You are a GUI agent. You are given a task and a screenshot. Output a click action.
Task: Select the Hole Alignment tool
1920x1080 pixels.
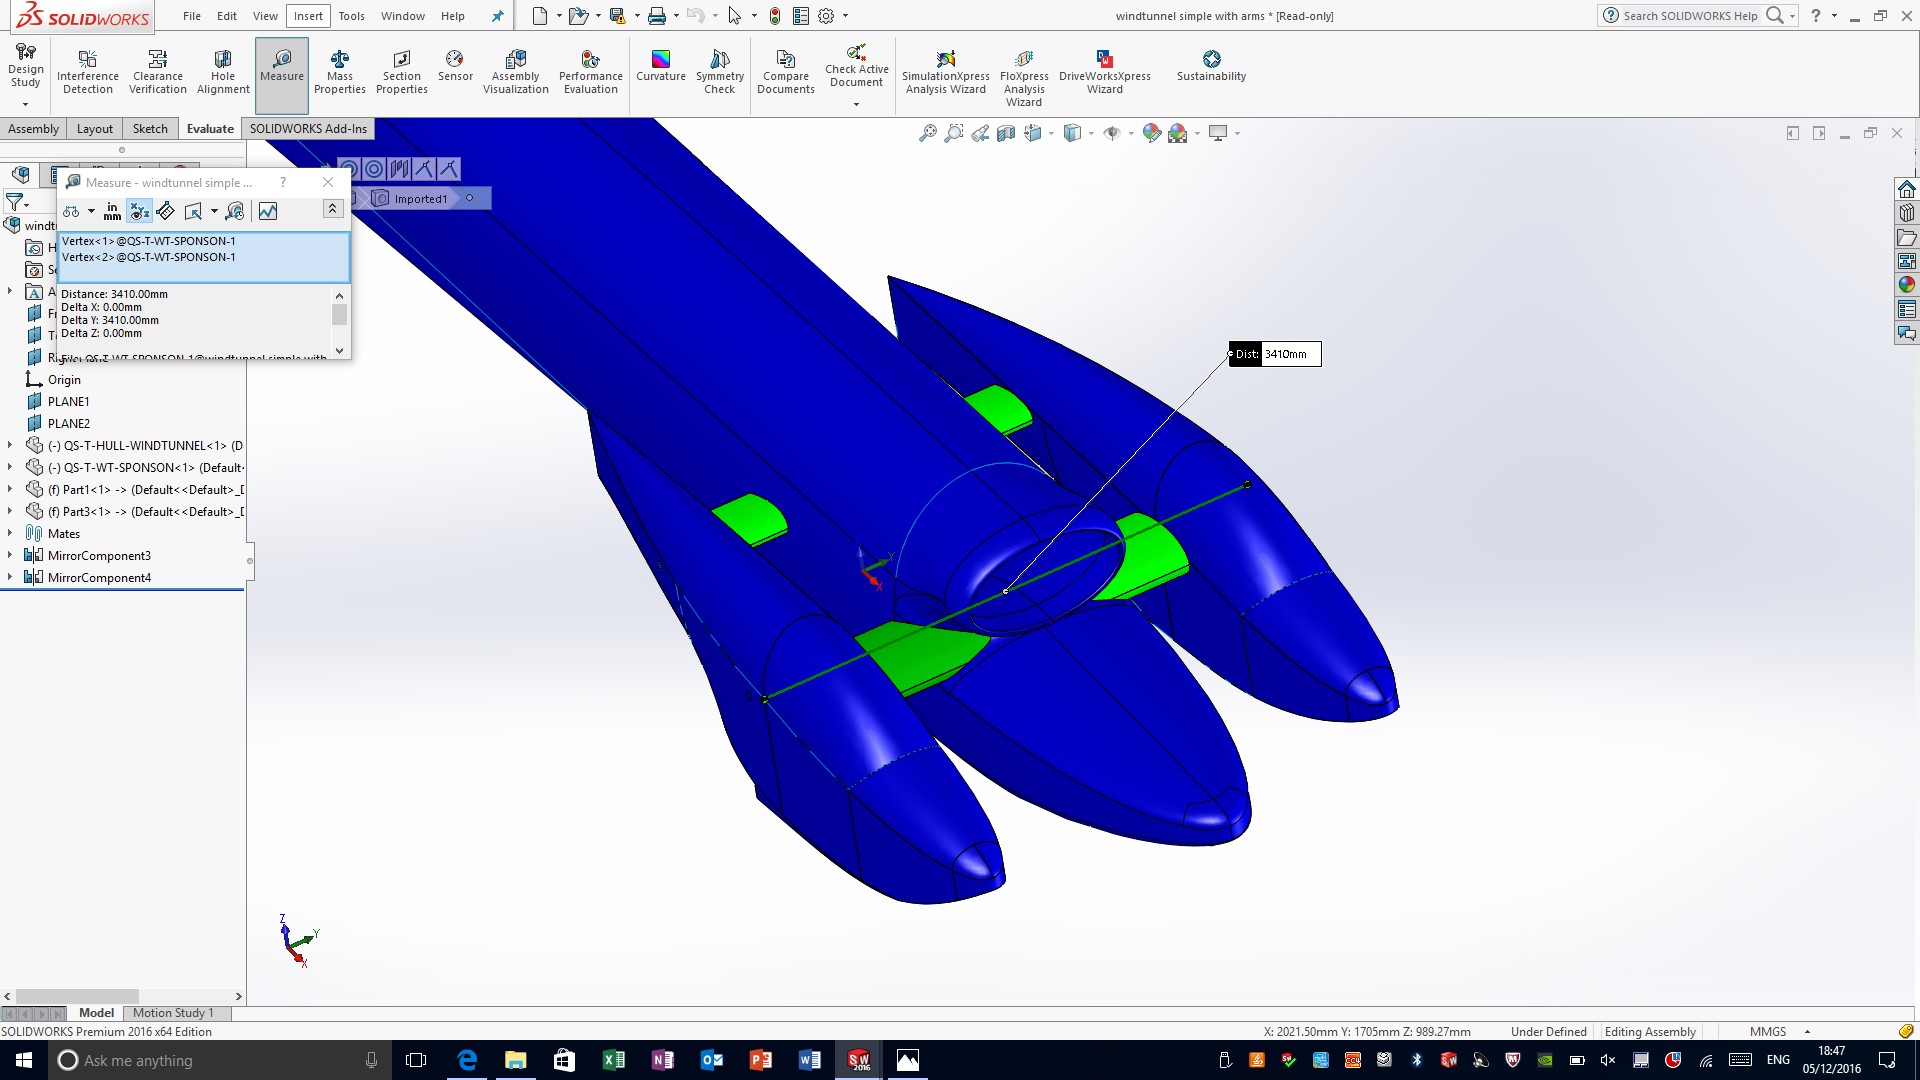223,72
